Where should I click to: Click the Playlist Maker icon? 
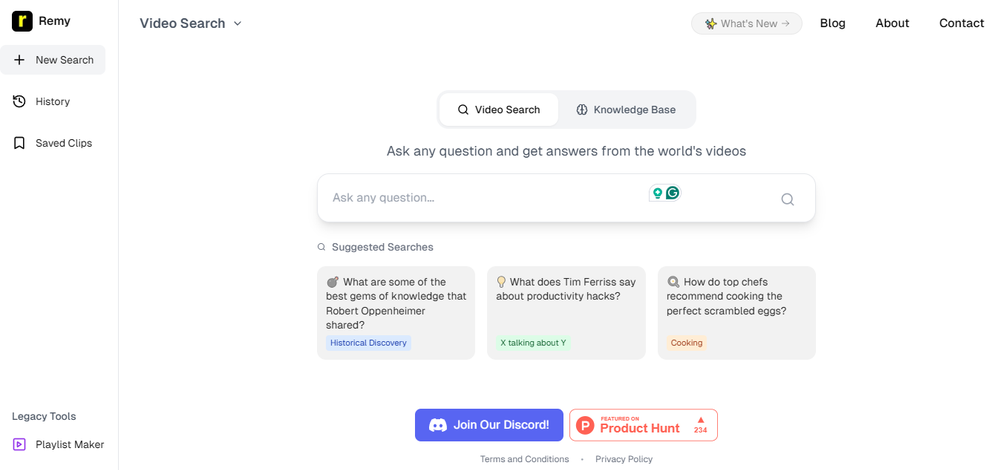(19, 444)
